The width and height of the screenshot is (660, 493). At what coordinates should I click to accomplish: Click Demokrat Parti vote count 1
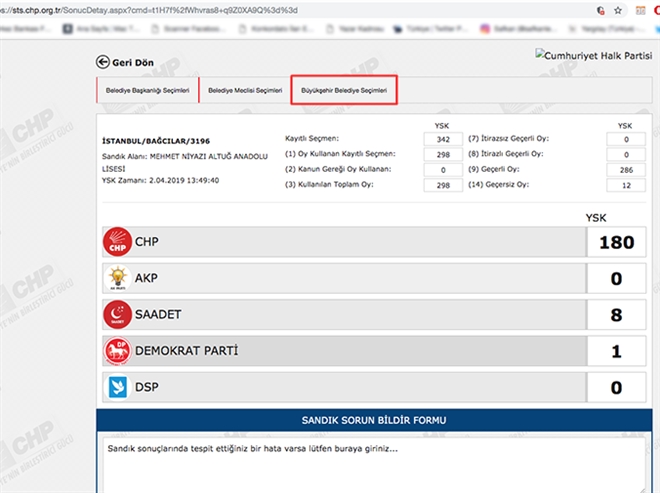(616, 351)
